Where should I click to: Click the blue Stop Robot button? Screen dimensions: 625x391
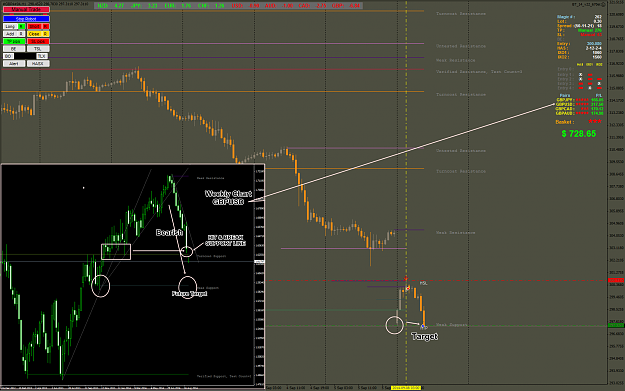pyautogui.click(x=26, y=19)
